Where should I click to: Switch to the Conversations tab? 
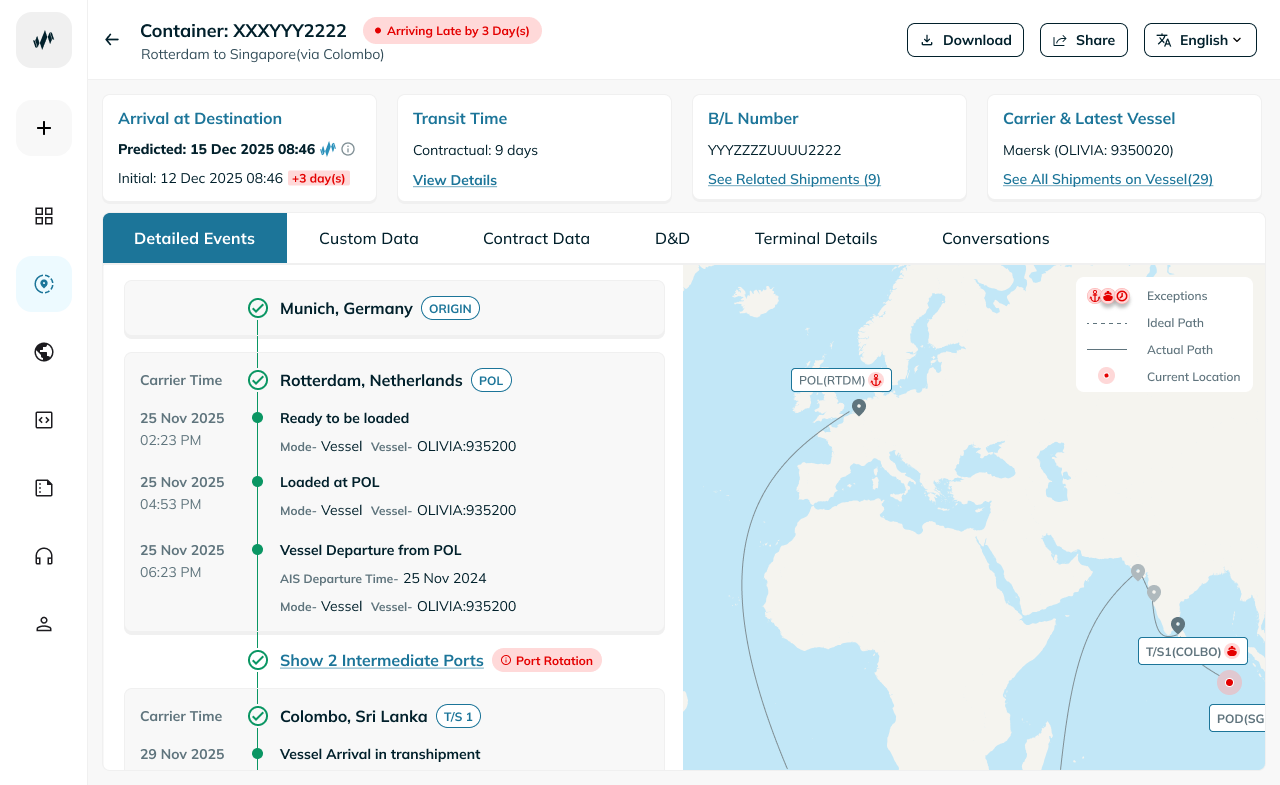coord(996,238)
